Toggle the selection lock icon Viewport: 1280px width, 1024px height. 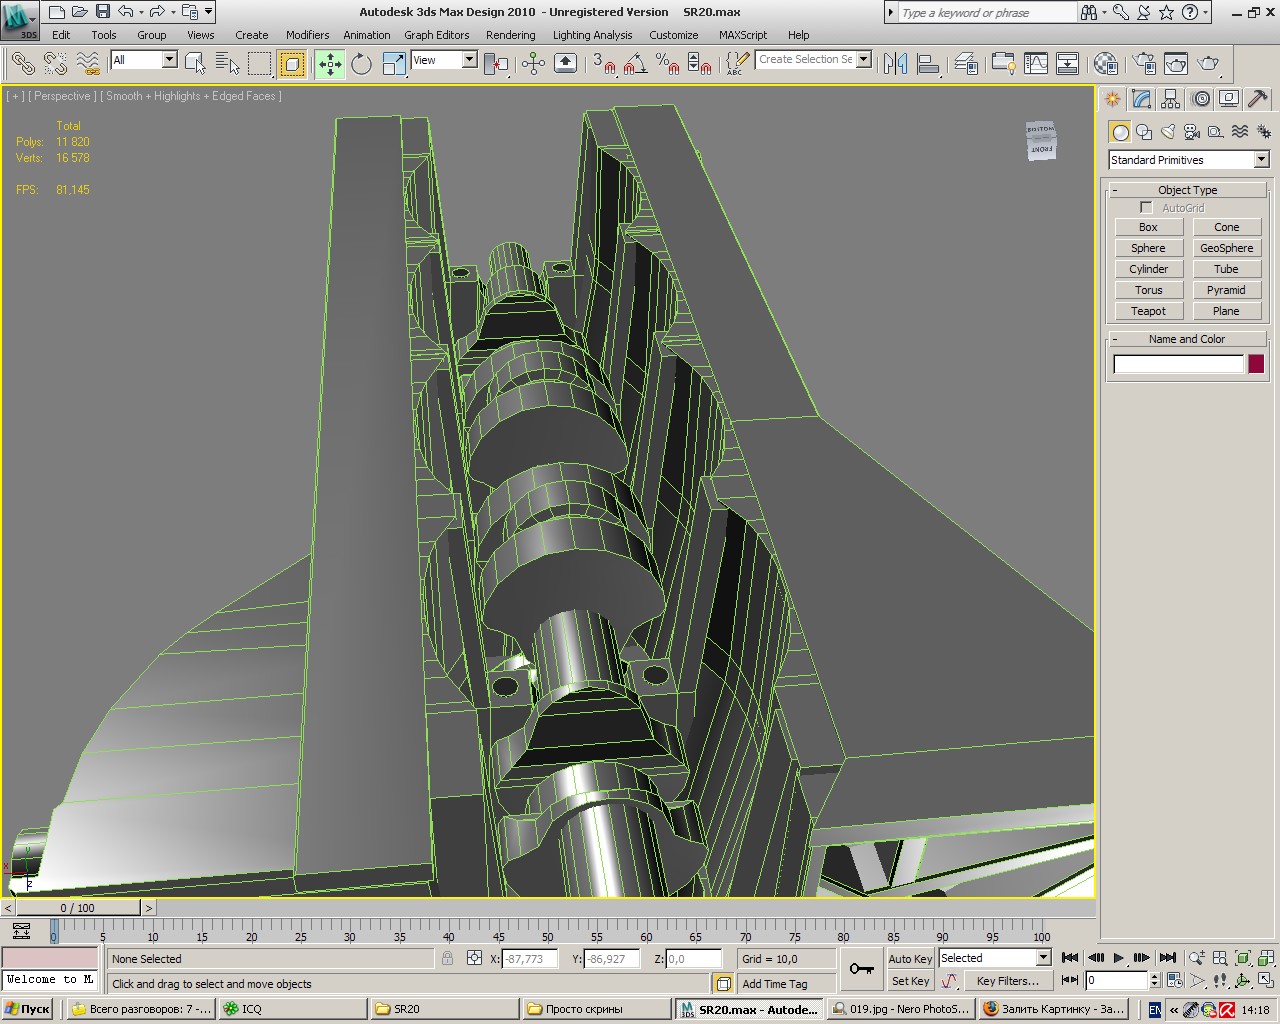point(447,958)
